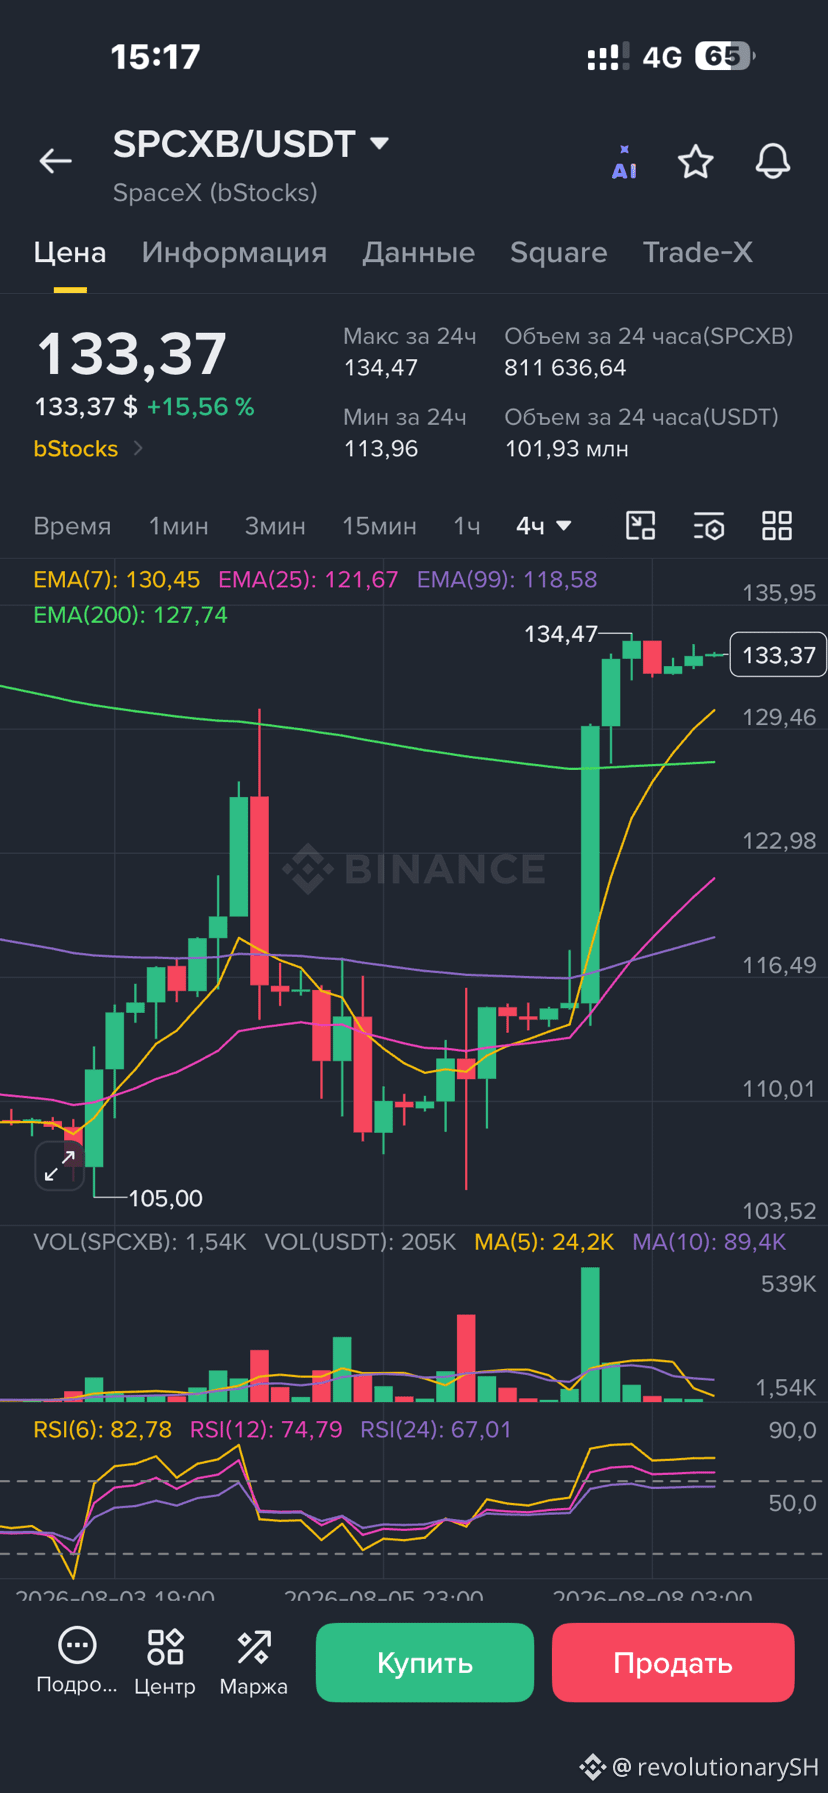Open price alerts bell icon
This screenshot has width=828, height=1793.
click(x=772, y=161)
